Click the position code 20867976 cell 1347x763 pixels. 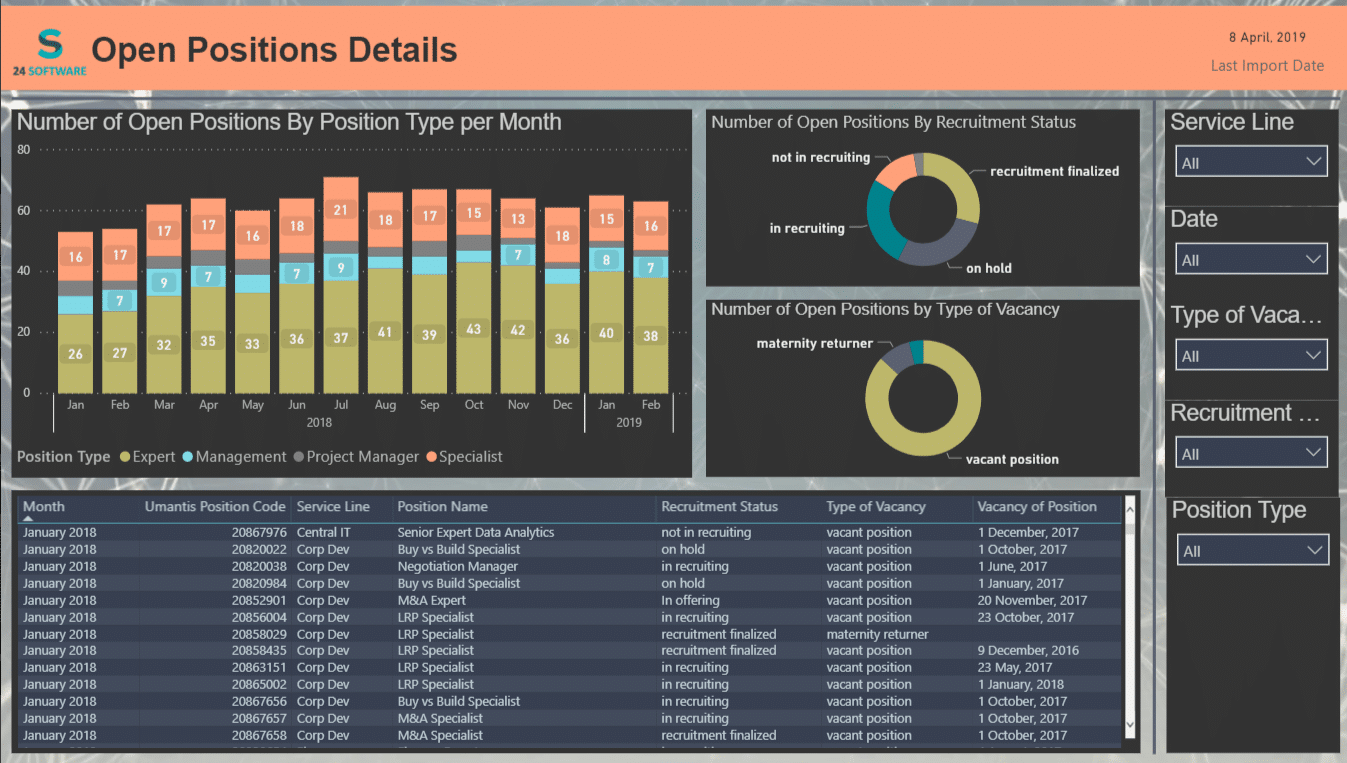(x=259, y=533)
